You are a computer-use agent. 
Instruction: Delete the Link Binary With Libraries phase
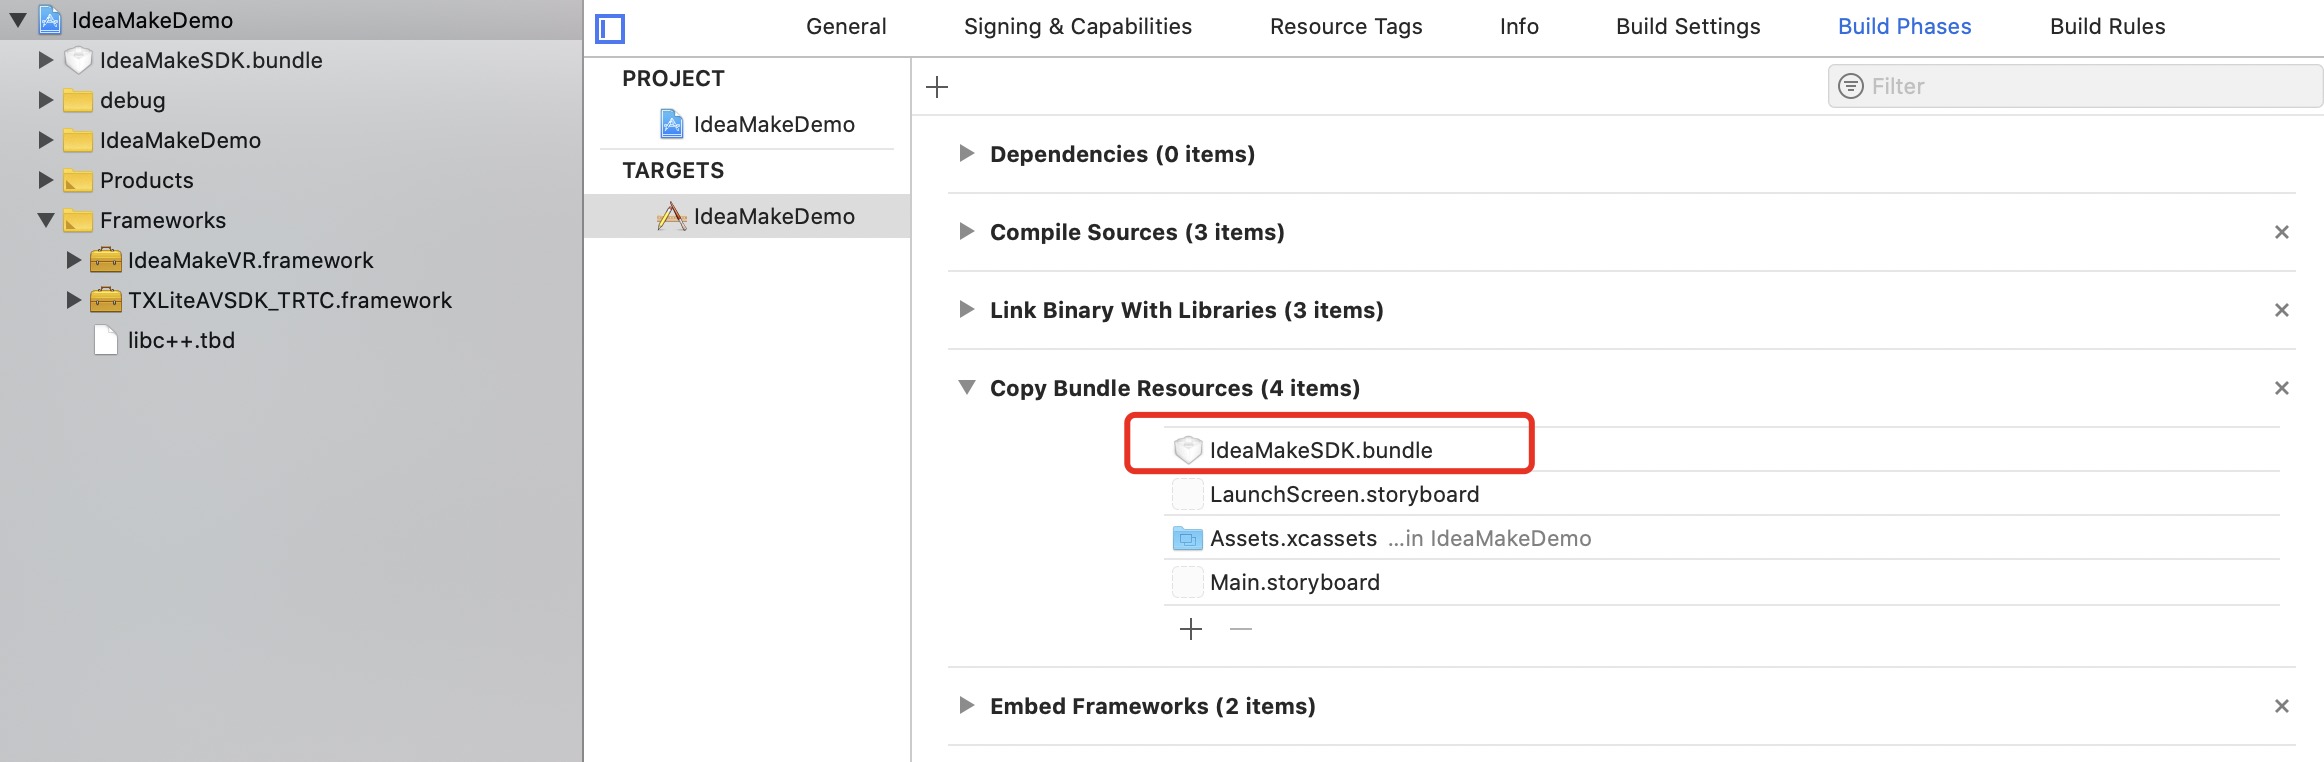[x=2281, y=310]
